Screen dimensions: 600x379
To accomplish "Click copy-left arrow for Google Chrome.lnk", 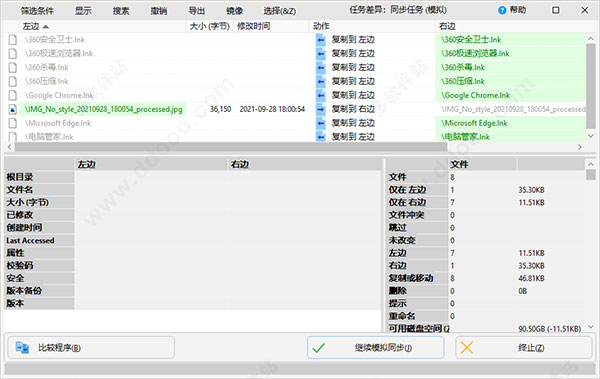I will coord(321,95).
